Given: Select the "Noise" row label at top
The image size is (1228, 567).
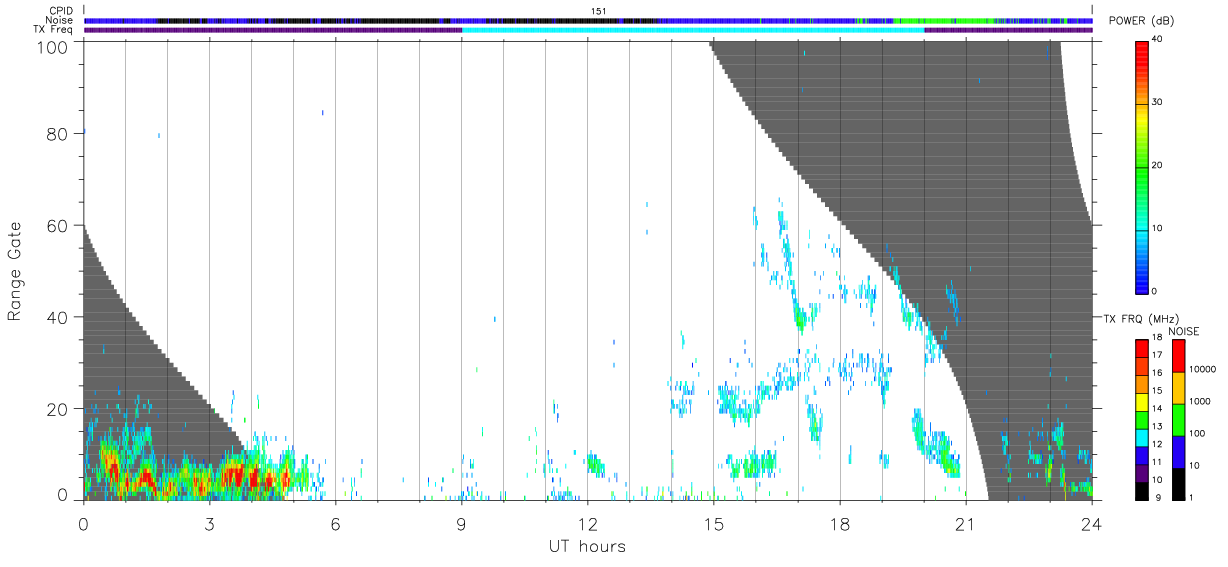Looking at the screenshot, I should [60, 20].
